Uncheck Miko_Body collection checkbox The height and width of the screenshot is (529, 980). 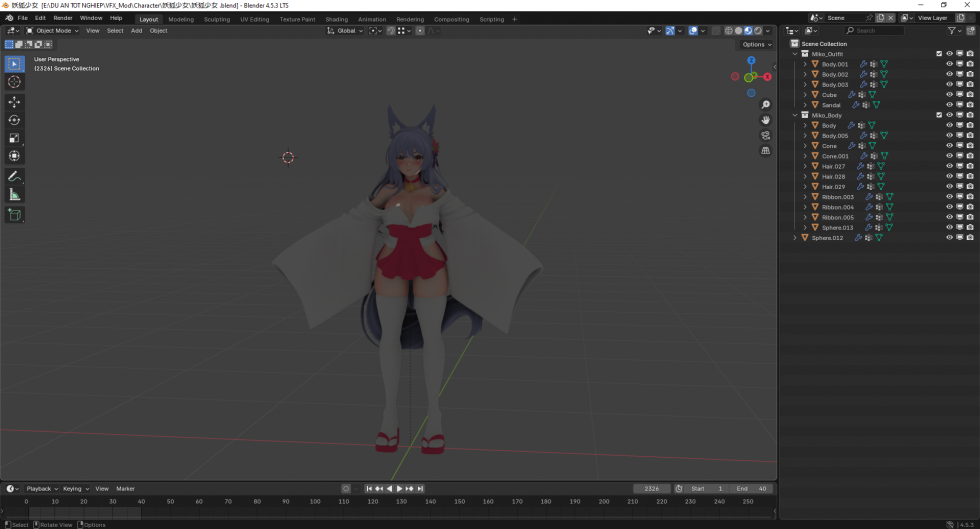point(939,115)
